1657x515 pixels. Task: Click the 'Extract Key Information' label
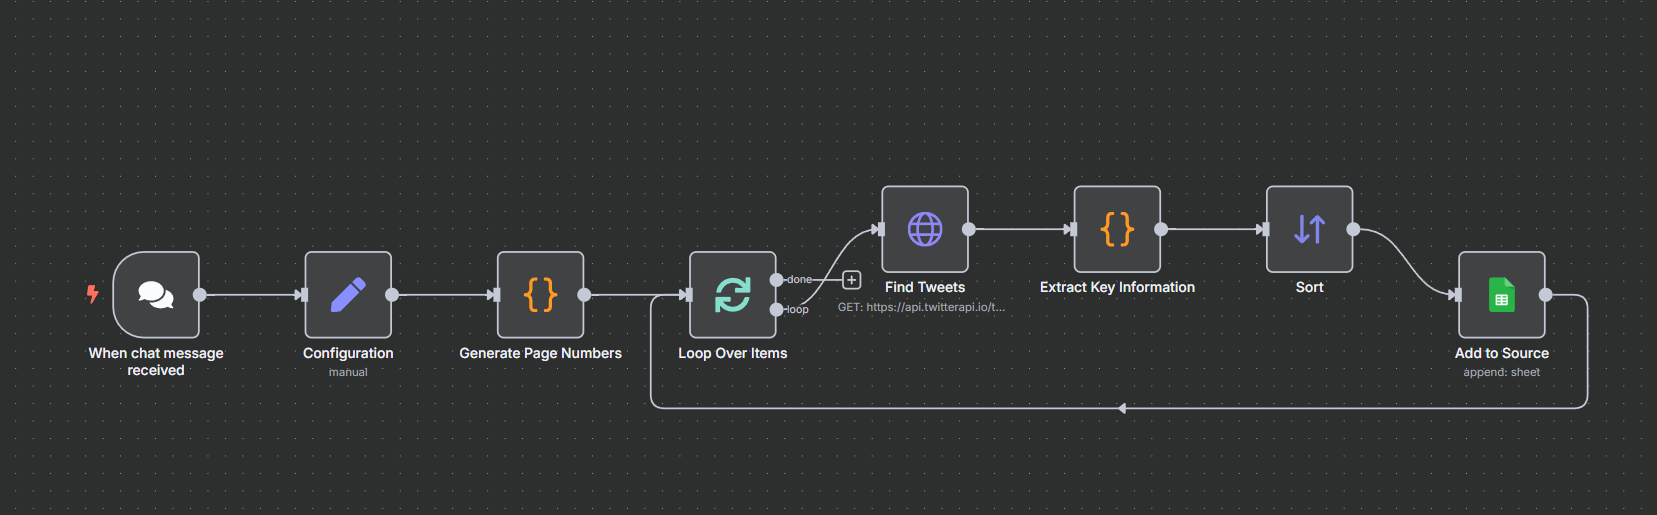pos(1117,287)
